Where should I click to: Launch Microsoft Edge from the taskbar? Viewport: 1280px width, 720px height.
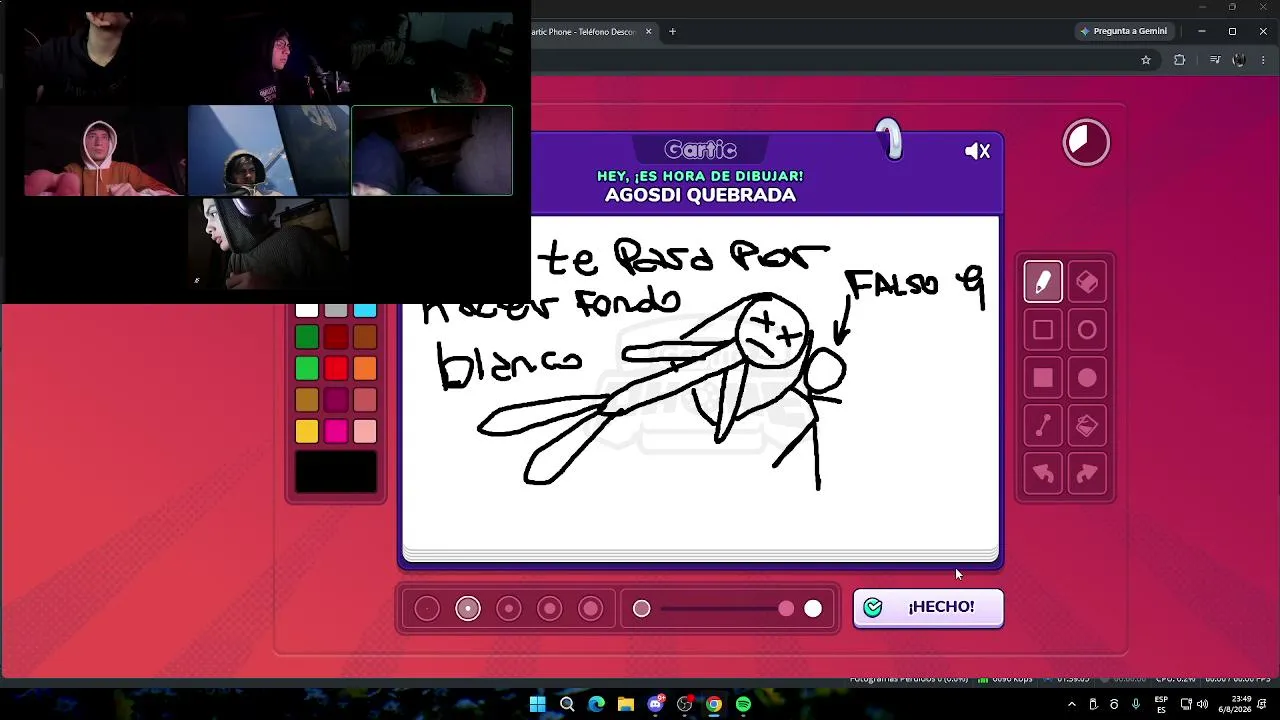click(x=596, y=704)
